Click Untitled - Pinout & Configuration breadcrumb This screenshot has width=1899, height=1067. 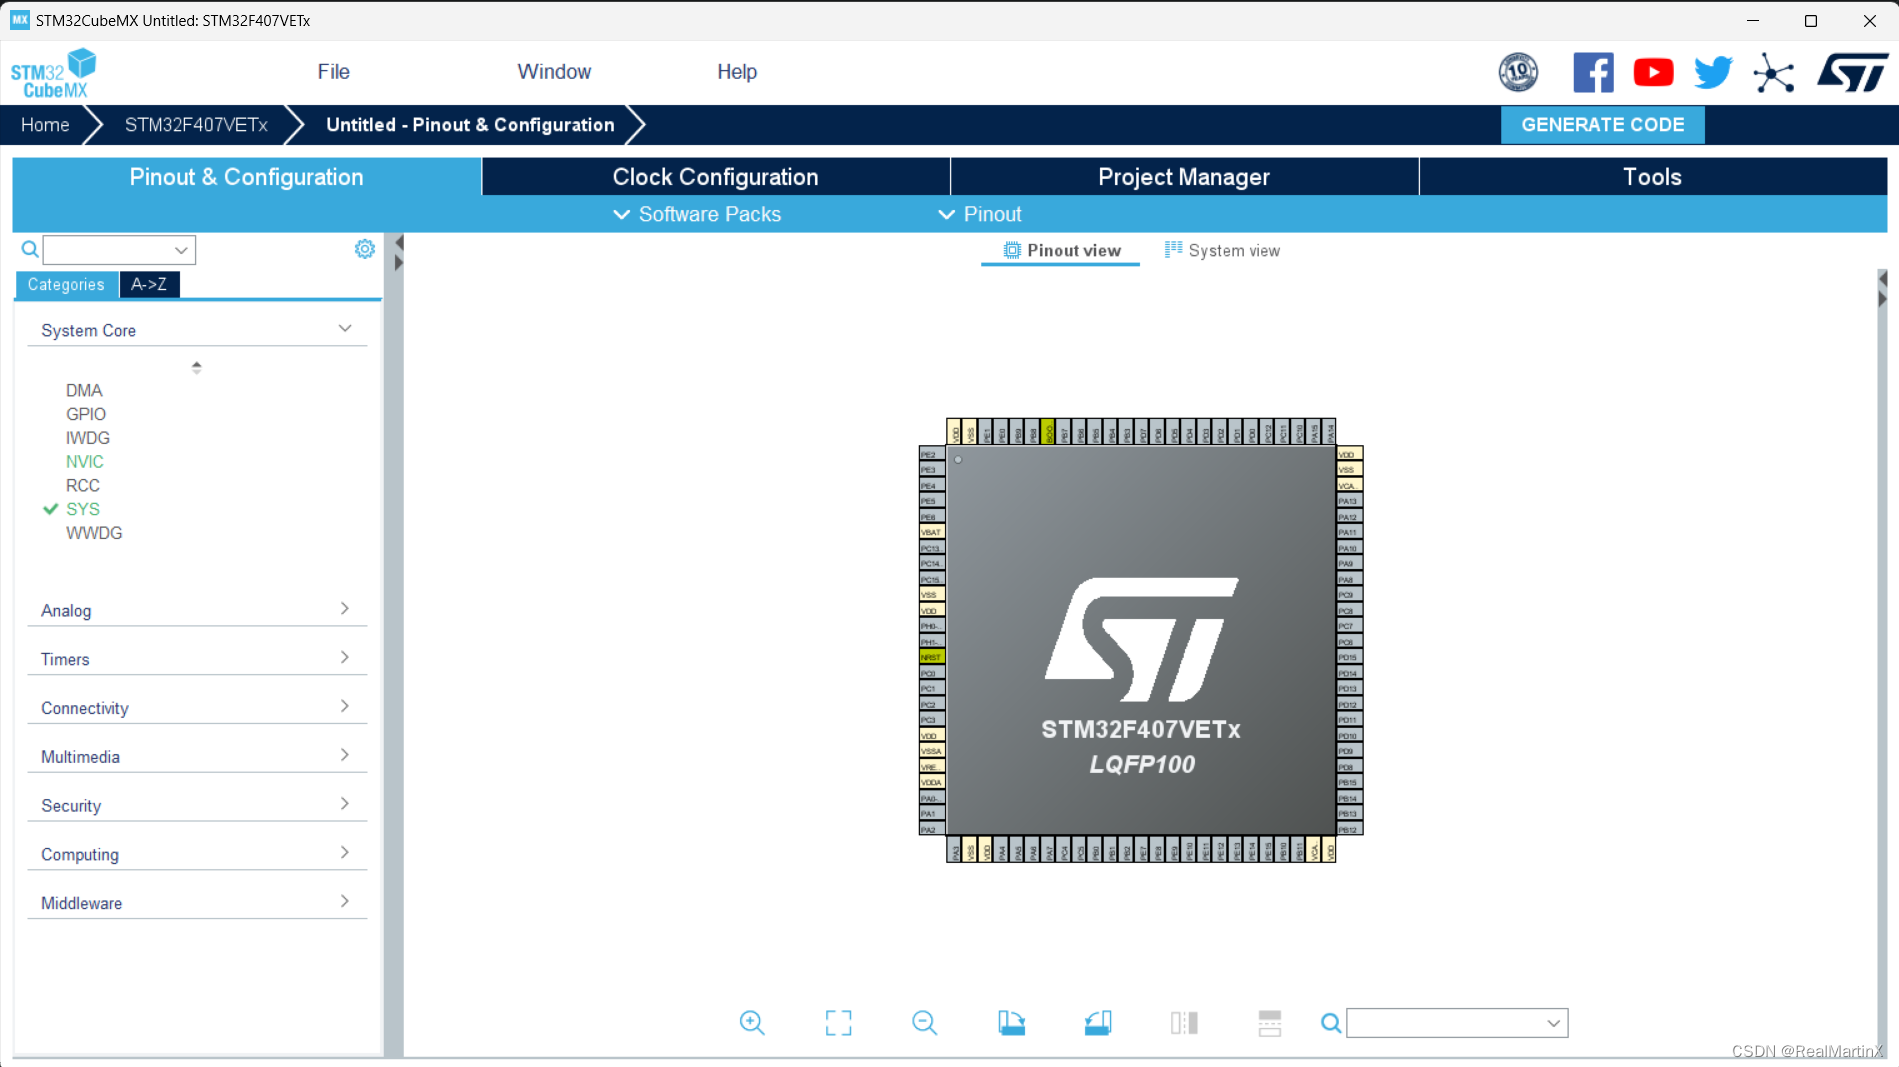click(x=470, y=125)
